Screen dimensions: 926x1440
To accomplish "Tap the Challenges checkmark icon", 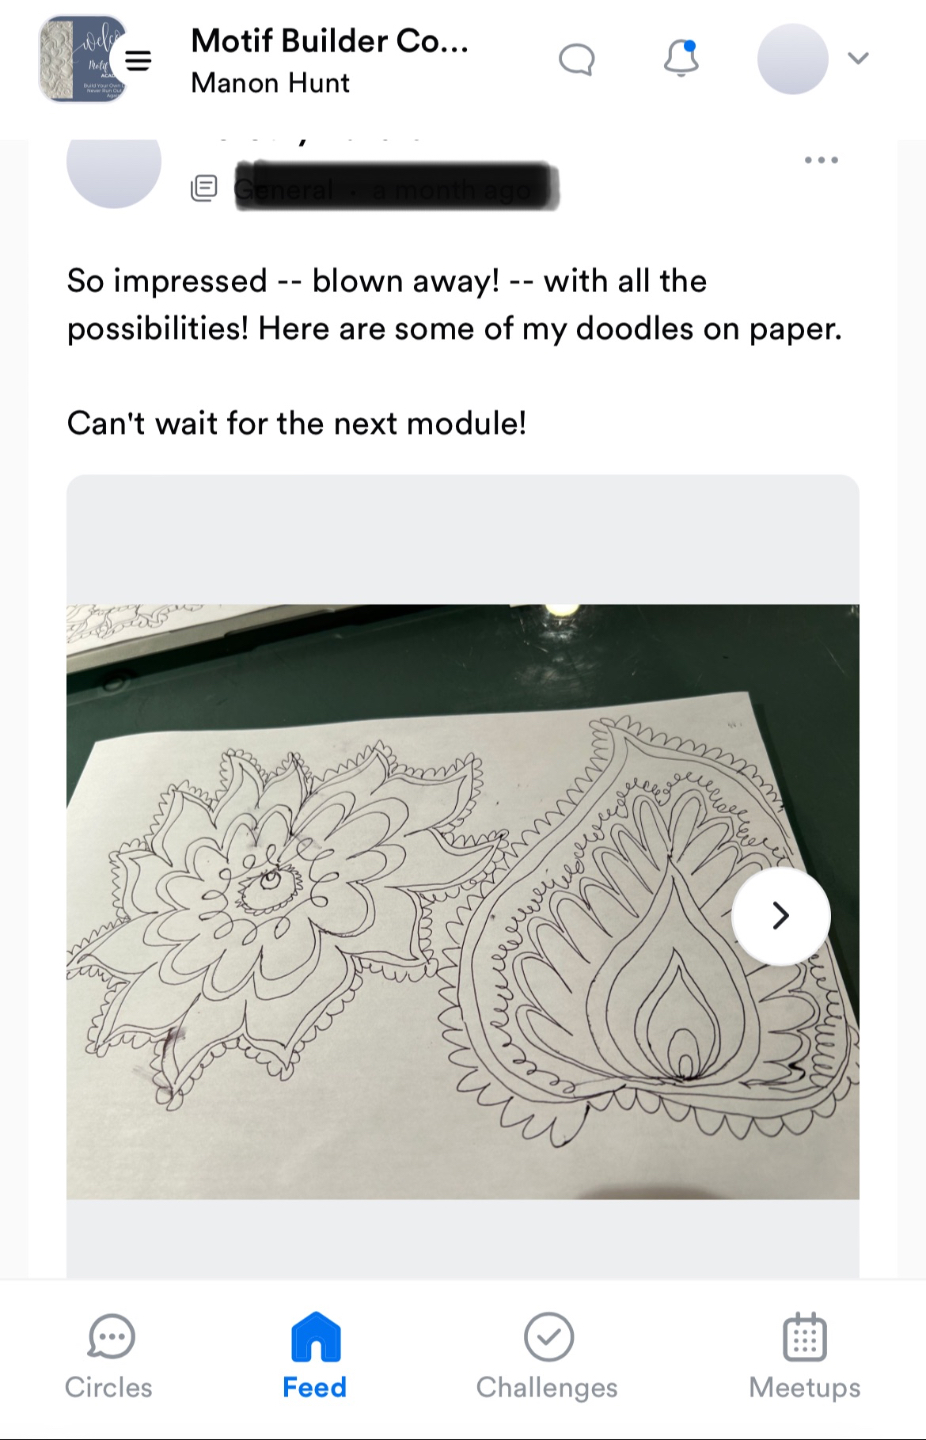I will pyautogui.click(x=549, y=1337).
